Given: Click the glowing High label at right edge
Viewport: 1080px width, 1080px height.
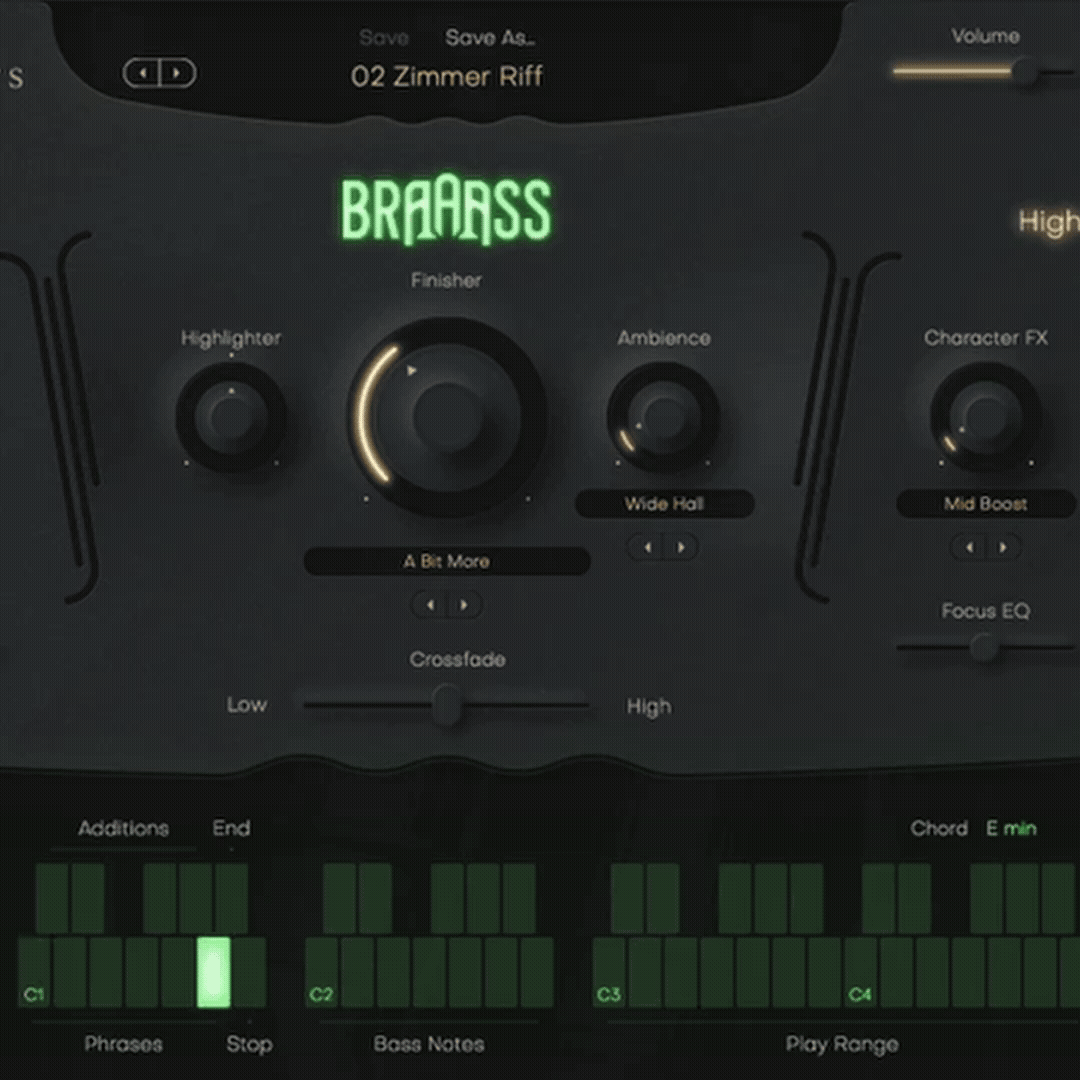Looking at the screenshot, I should tap(1049, 222).
